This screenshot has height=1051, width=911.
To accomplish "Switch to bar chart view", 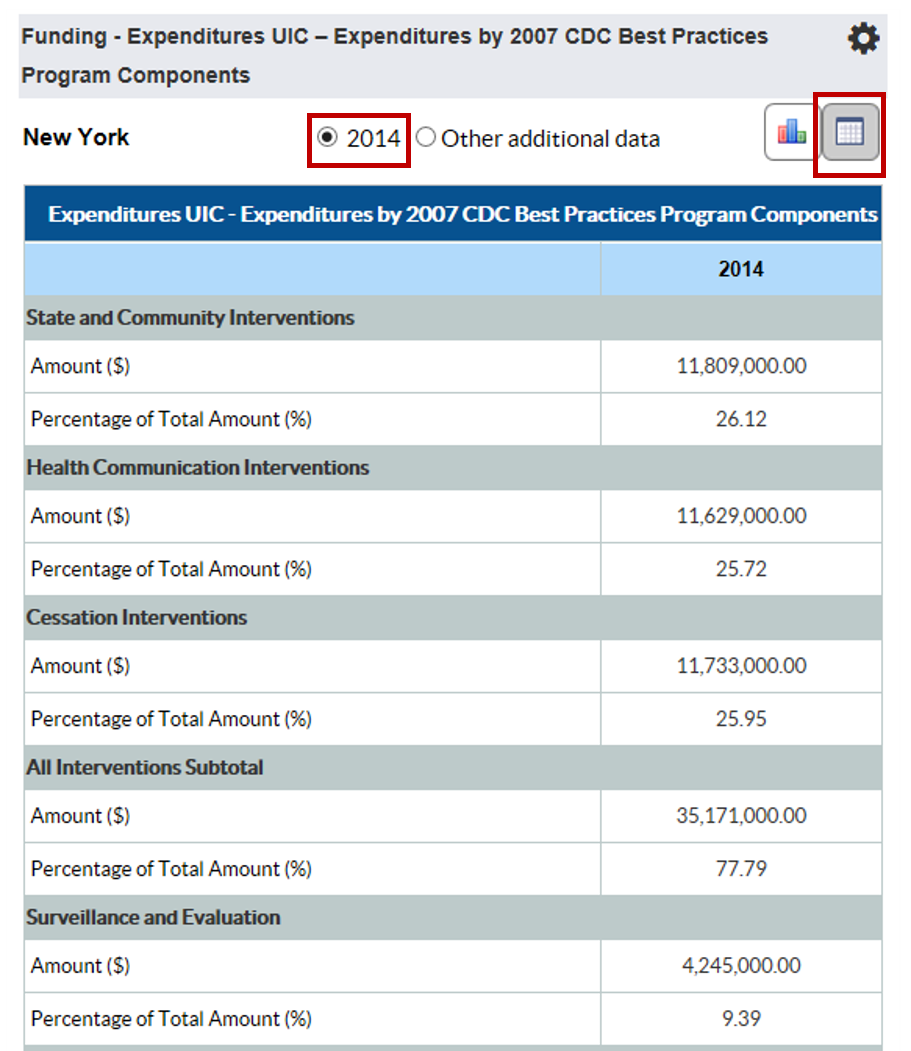I will coord(791,132).
